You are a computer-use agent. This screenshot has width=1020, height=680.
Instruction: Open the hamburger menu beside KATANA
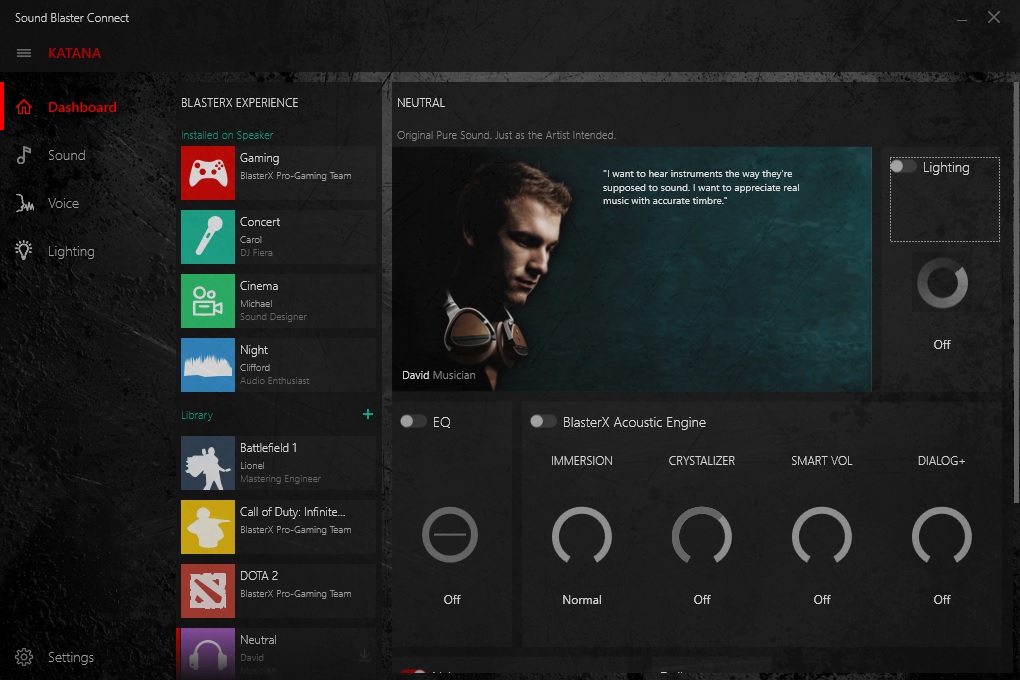(x=24, y=53)
